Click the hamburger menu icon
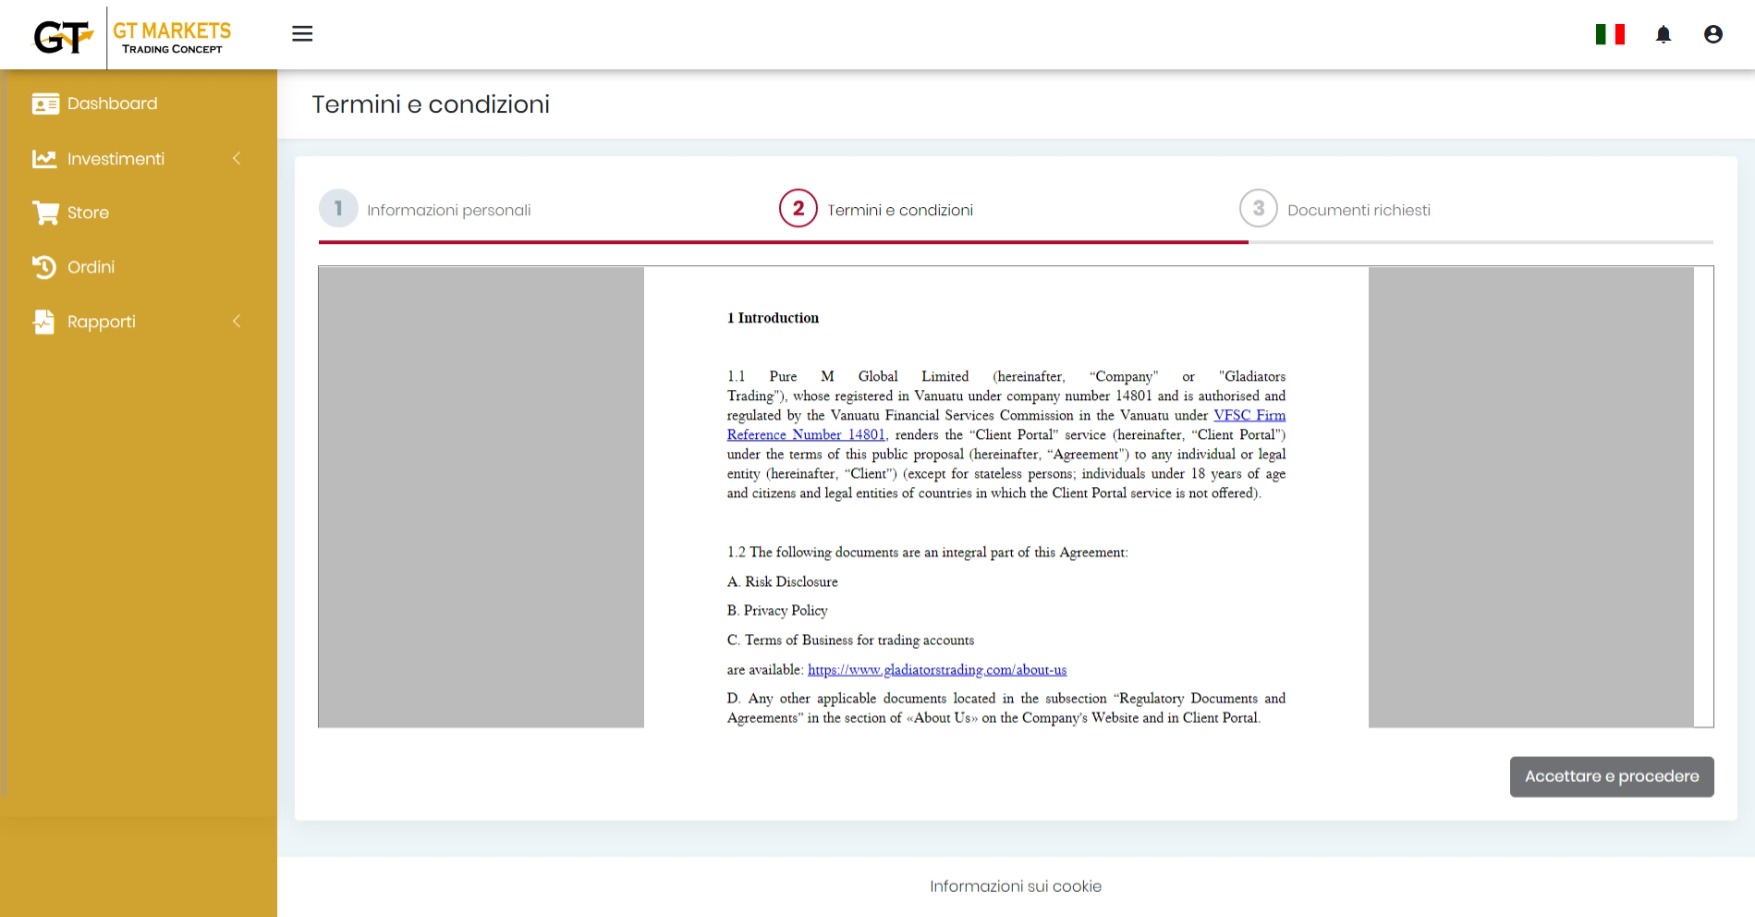 pos(302,34)
